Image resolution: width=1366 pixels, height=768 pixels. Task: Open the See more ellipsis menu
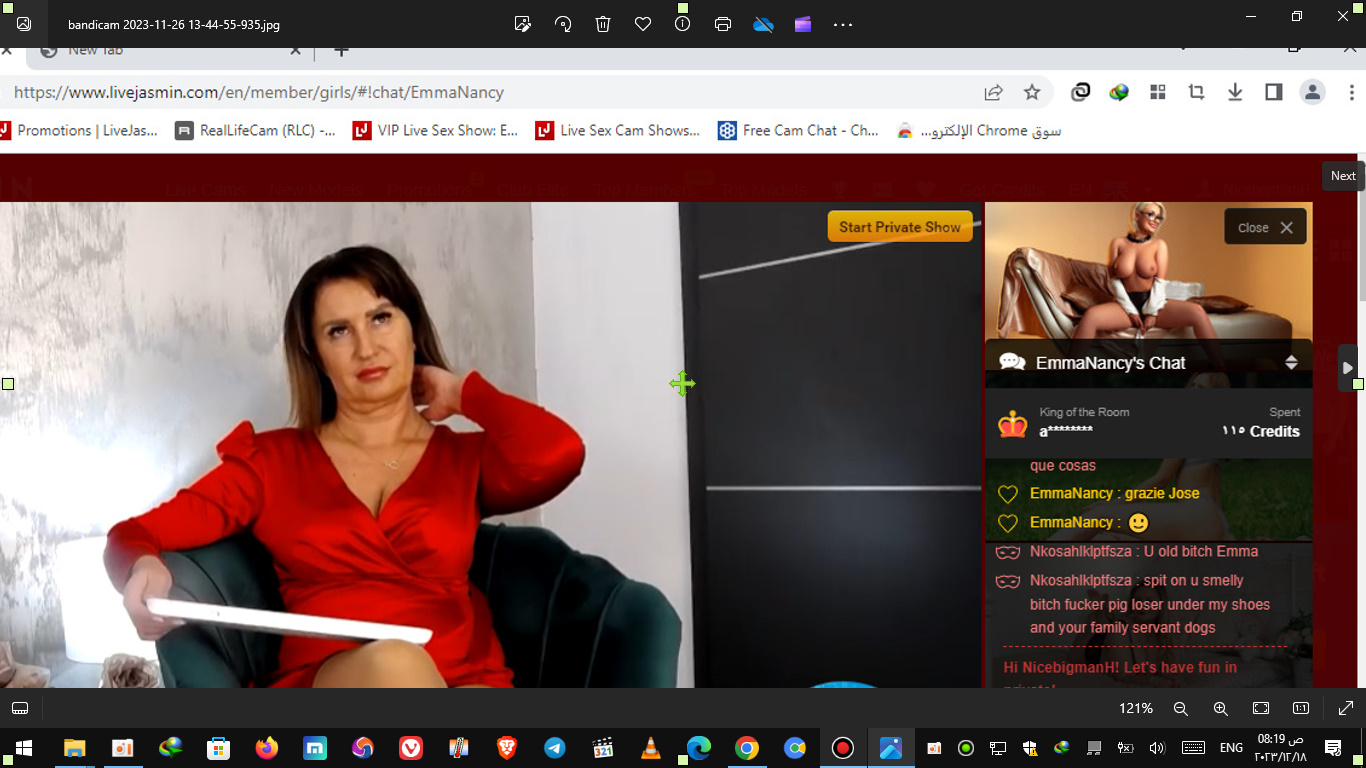tap(843, 24)
